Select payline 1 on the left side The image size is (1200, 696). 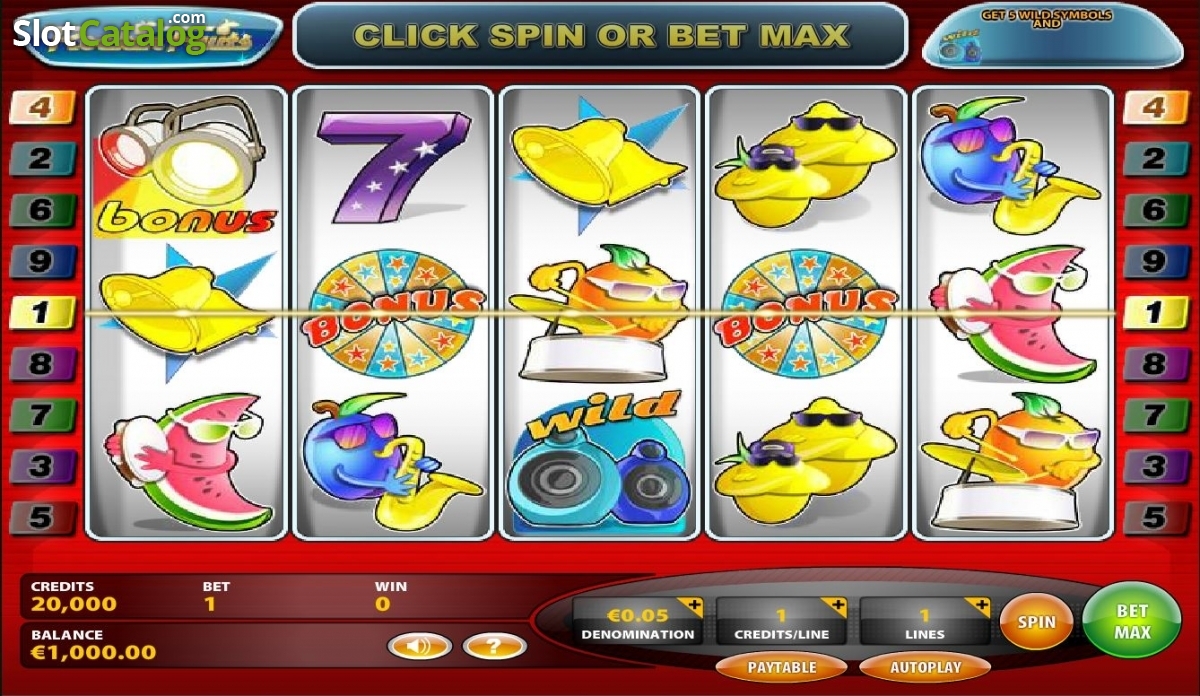click(42, 313)
